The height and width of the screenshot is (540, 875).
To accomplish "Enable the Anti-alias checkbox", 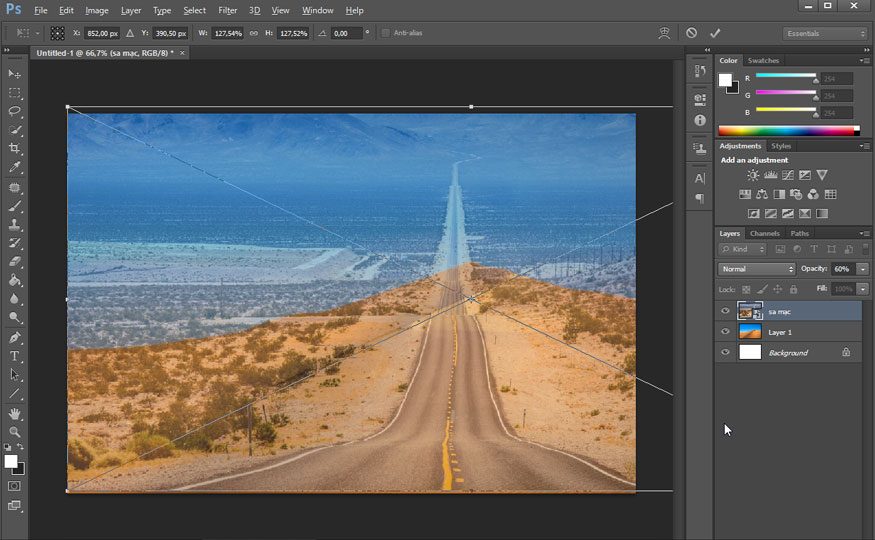I will [386, 33].
